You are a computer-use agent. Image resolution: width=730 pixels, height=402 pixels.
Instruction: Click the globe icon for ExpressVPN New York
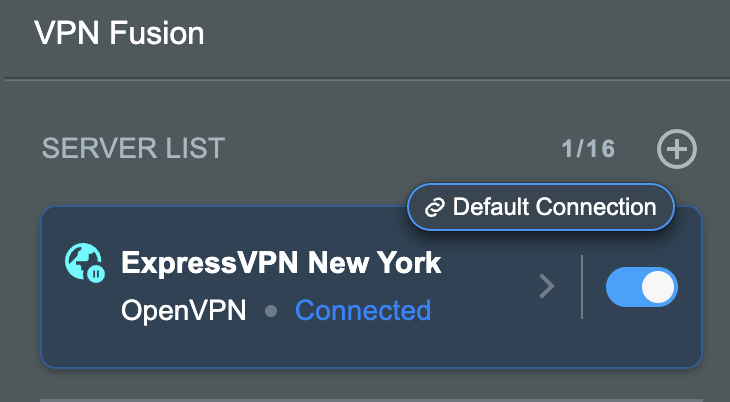84,262
